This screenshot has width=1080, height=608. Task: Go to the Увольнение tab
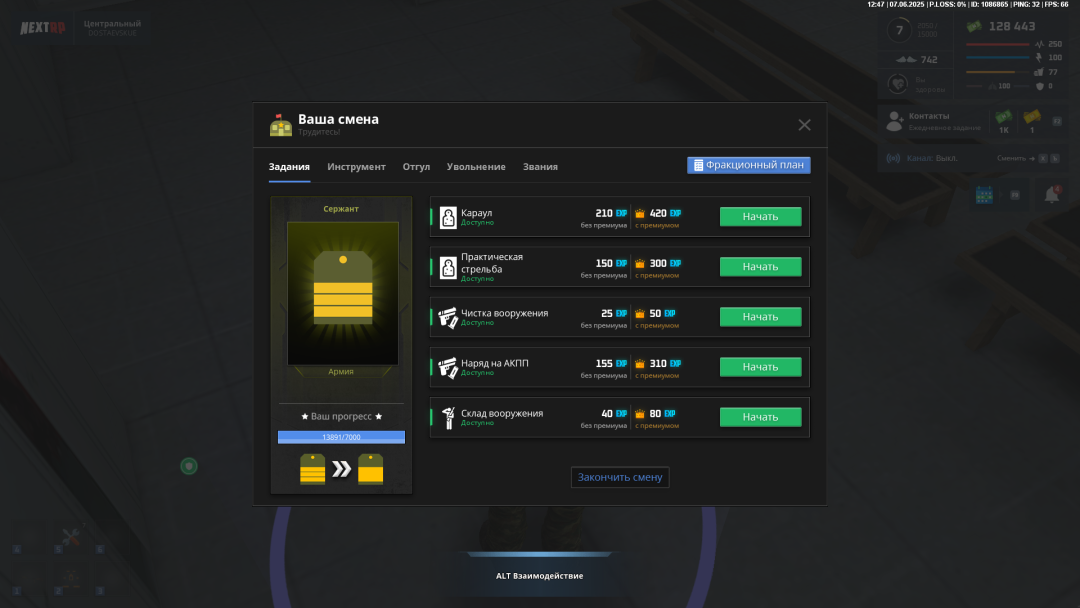[x=476, y=167]
